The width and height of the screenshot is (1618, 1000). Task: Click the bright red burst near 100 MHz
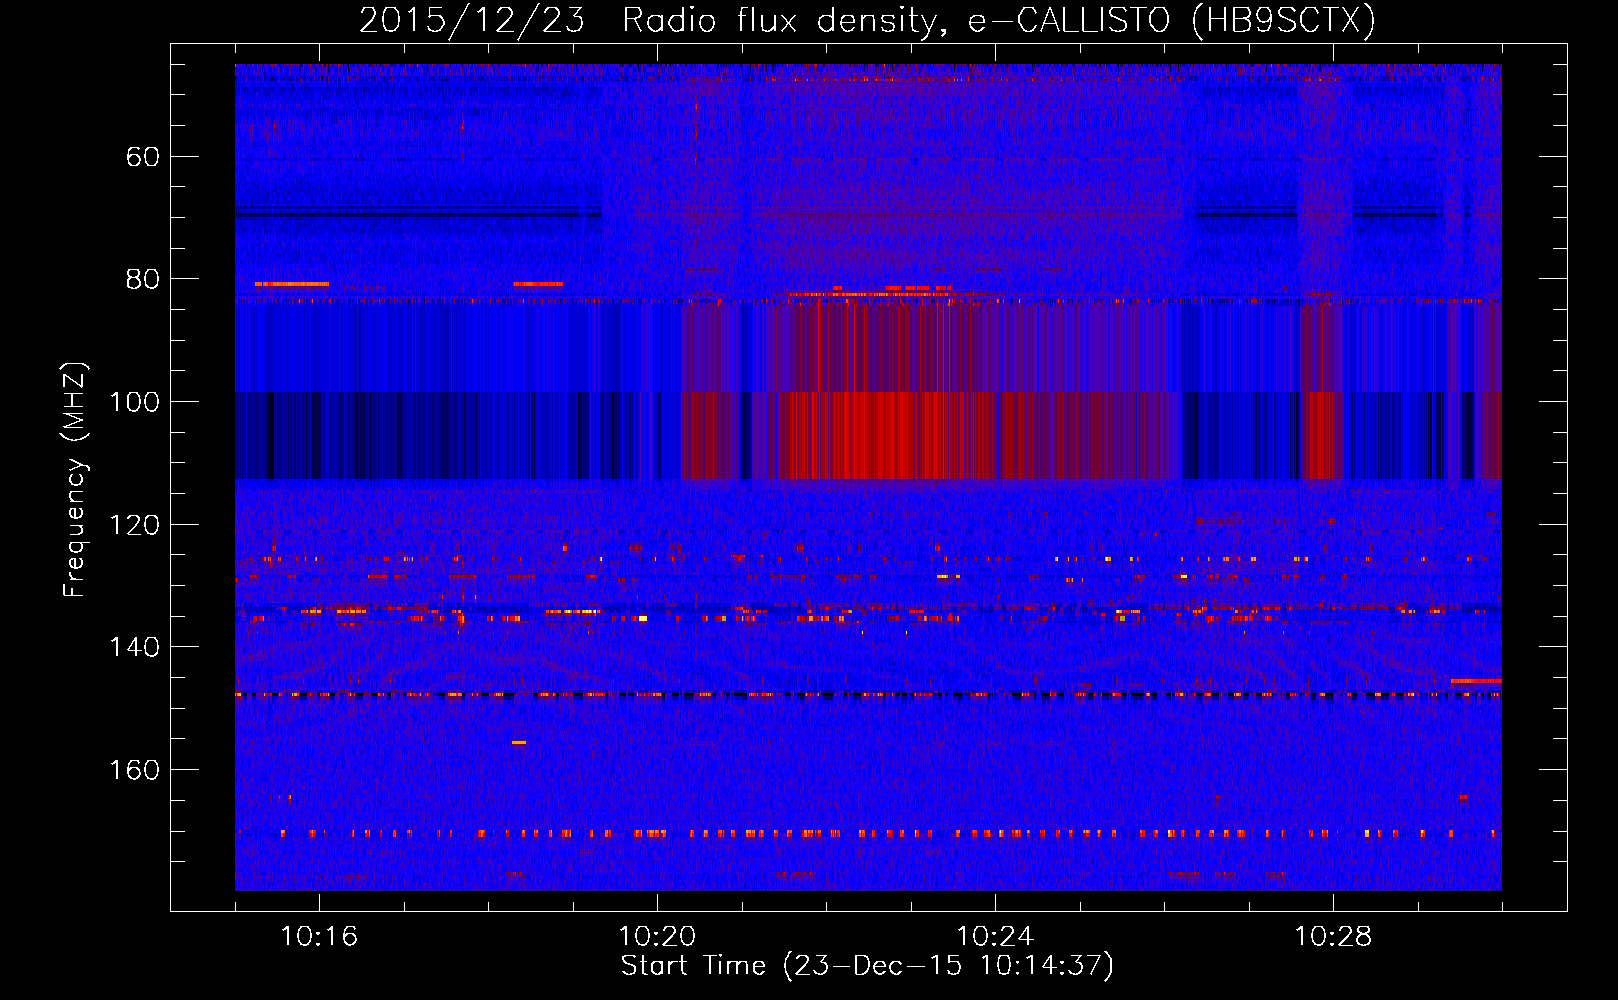click(x=885, y=436)
